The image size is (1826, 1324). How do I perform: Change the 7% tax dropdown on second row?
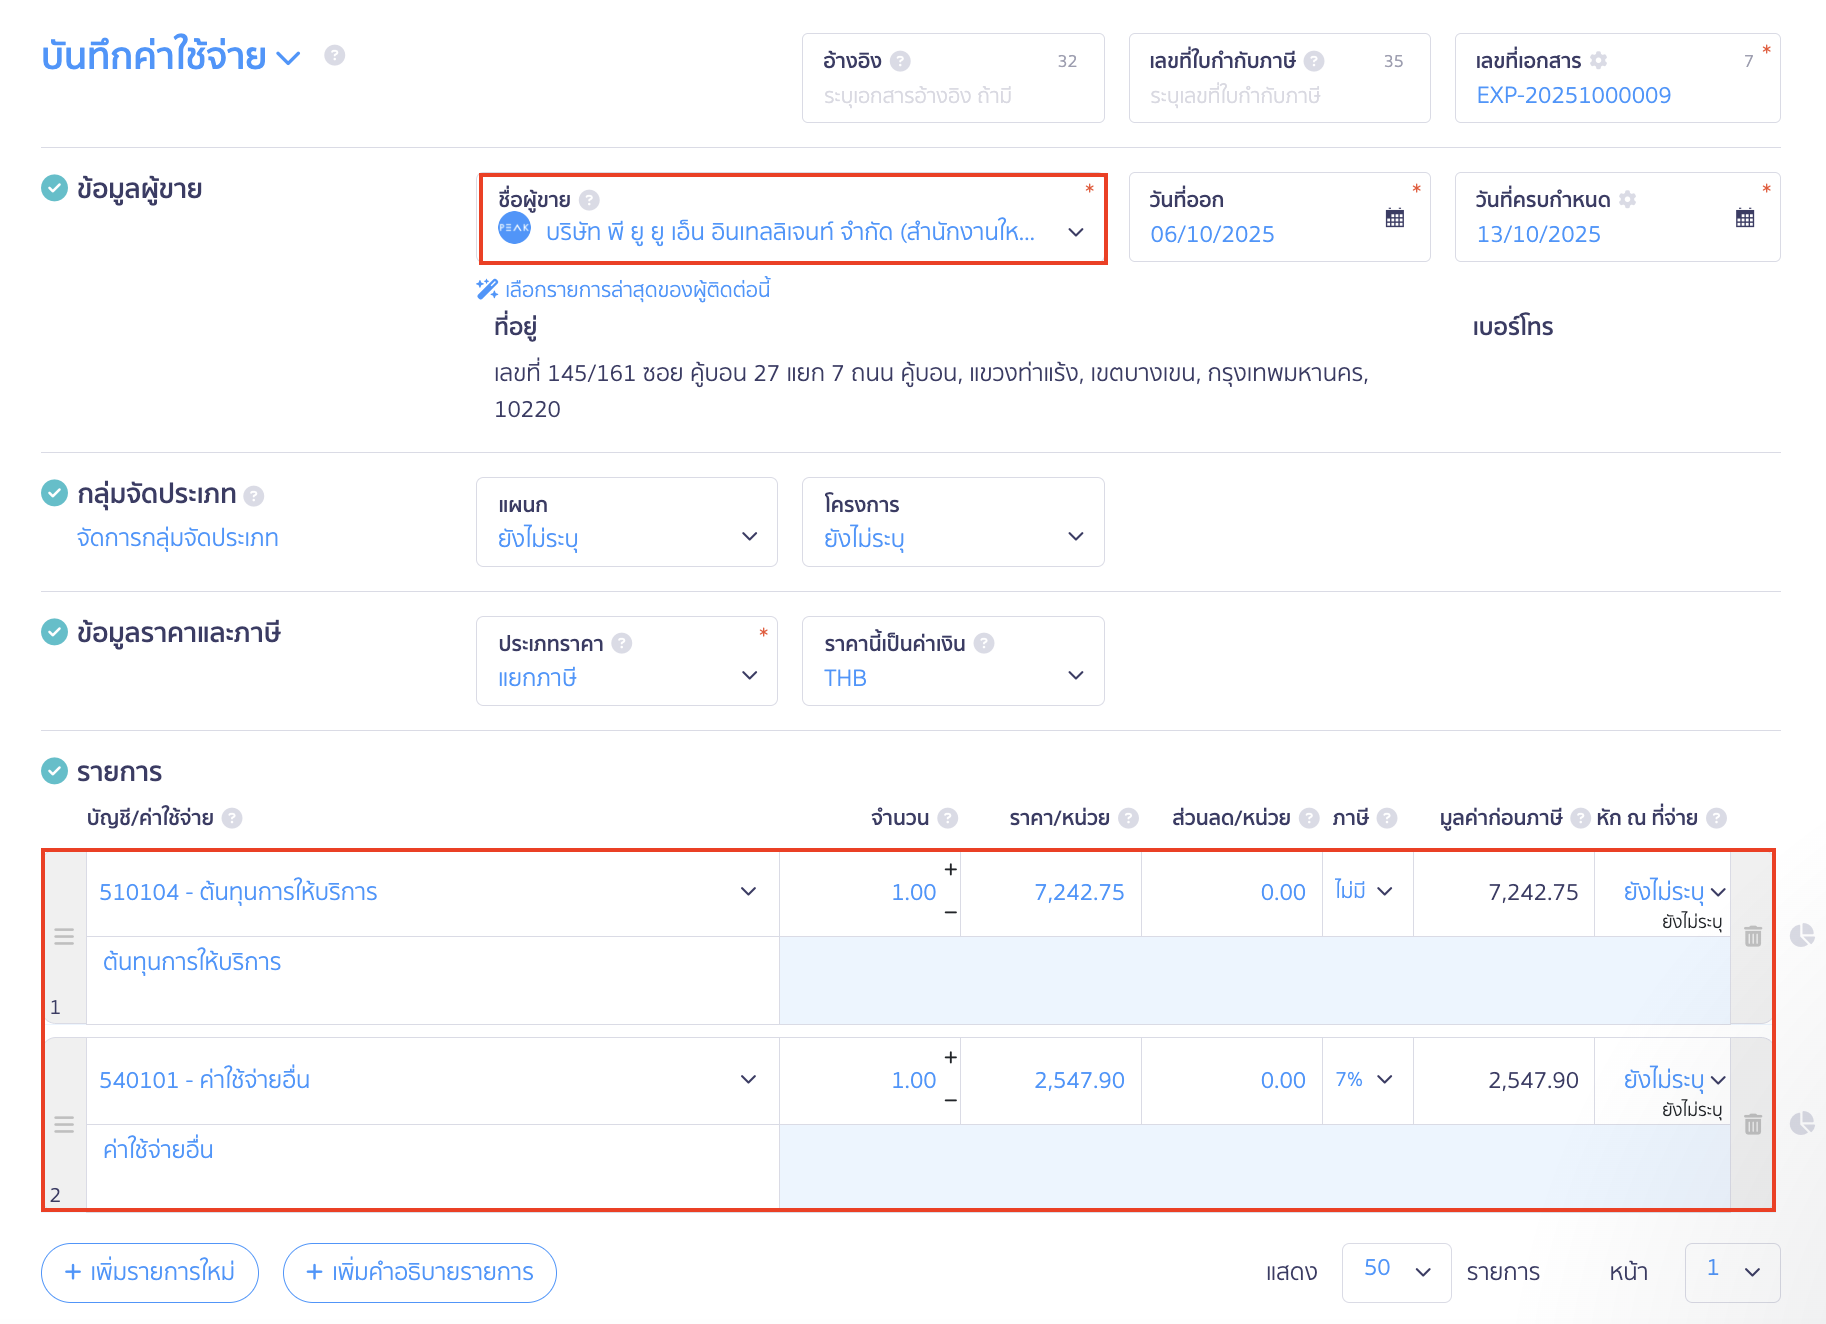1366,1080
